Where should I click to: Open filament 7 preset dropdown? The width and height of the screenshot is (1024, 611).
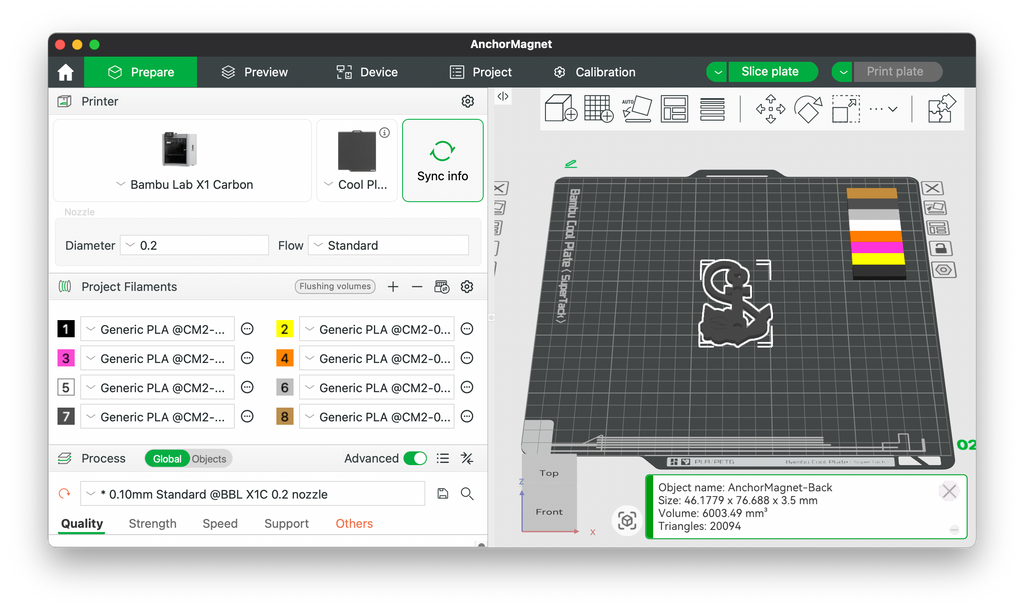157,416
